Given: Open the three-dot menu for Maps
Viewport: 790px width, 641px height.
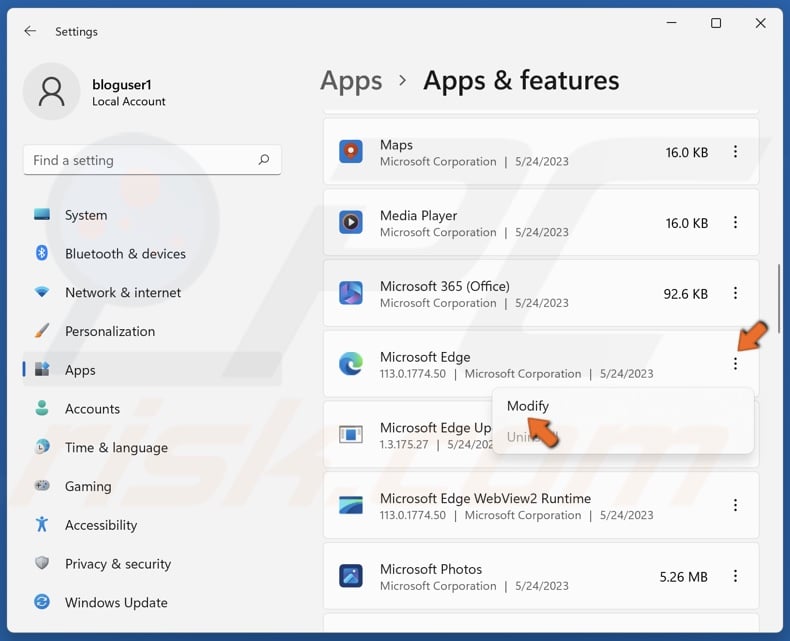Looking at the screenshot, I should 735,152.
